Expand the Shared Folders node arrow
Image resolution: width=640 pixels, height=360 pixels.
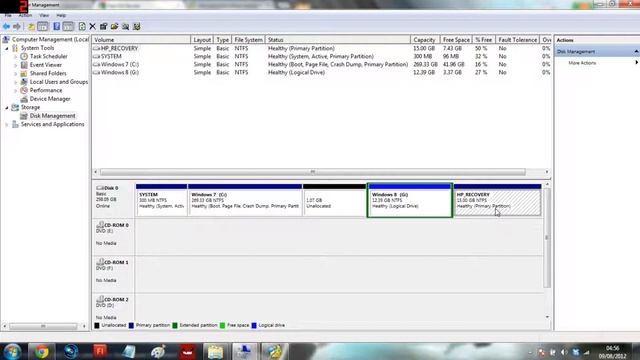pos(16,74)
